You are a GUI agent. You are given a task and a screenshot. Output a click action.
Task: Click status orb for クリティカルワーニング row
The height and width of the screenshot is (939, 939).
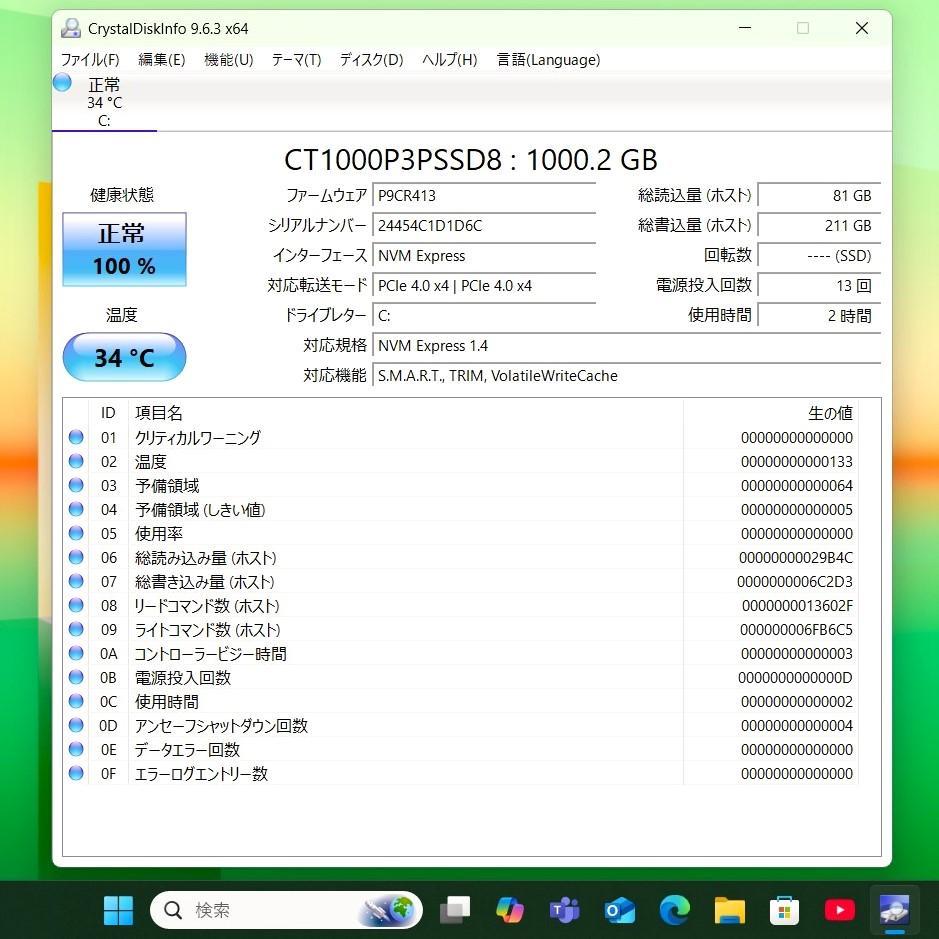click(76, 437)
